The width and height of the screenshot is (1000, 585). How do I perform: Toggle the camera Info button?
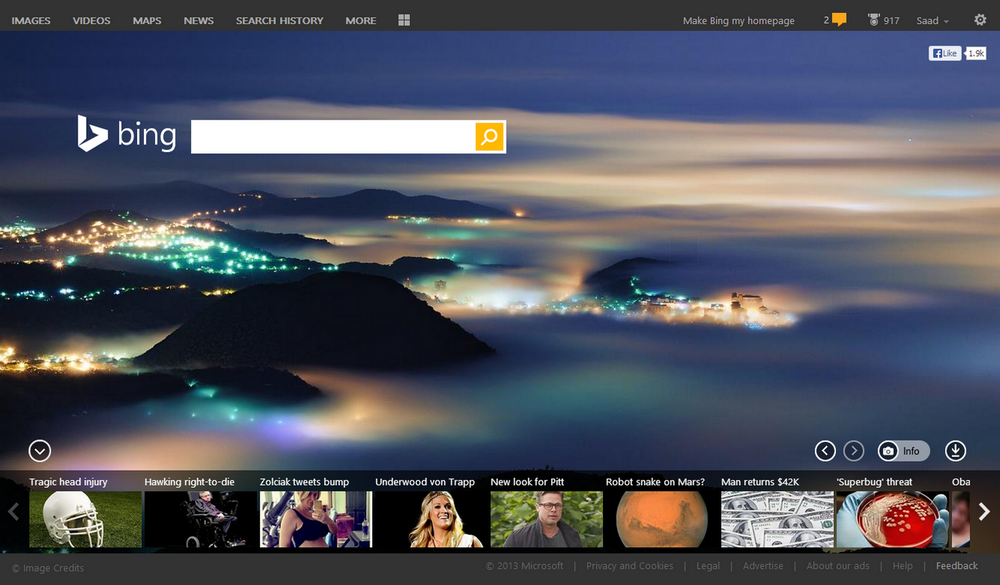[903, 451]
